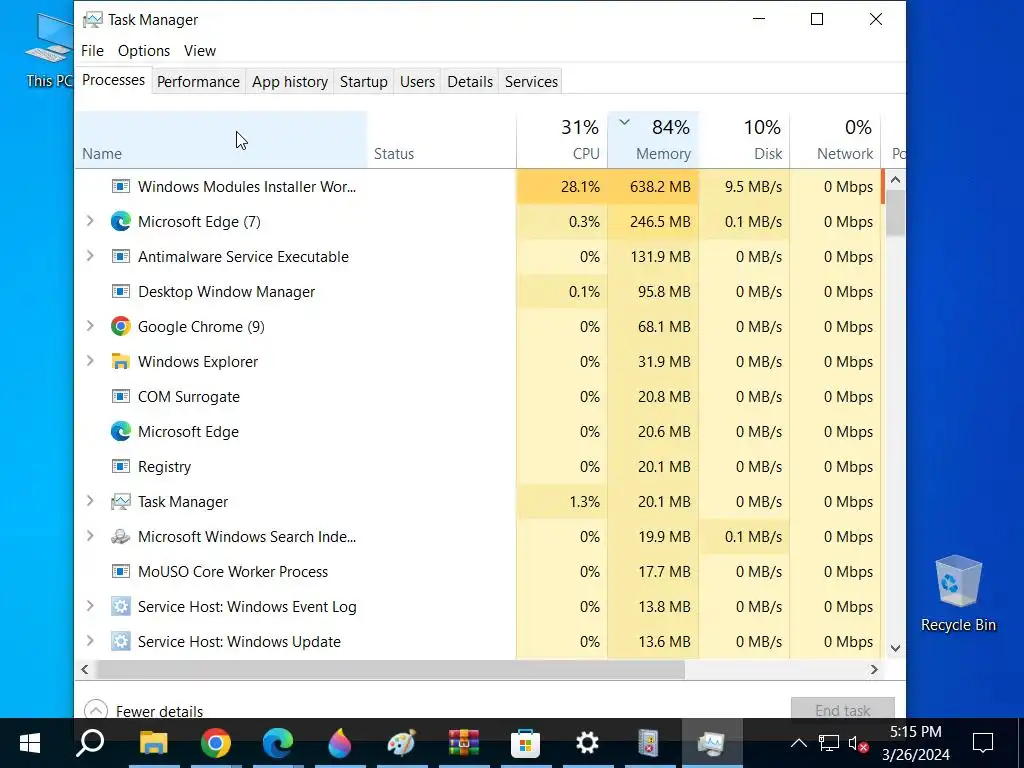
Task: Click the vertical scrollbar down arrow
Action: pos(895,648)
